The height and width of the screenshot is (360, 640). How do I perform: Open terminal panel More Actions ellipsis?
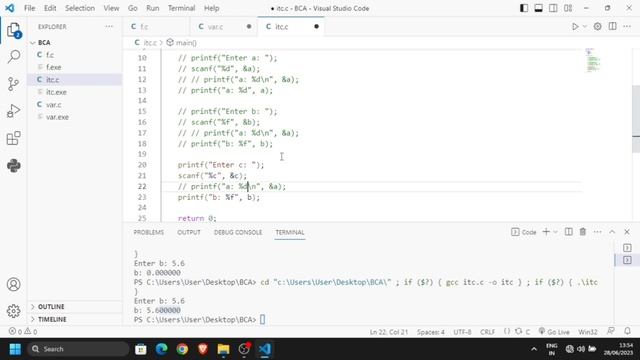click(x=598, y=232)
